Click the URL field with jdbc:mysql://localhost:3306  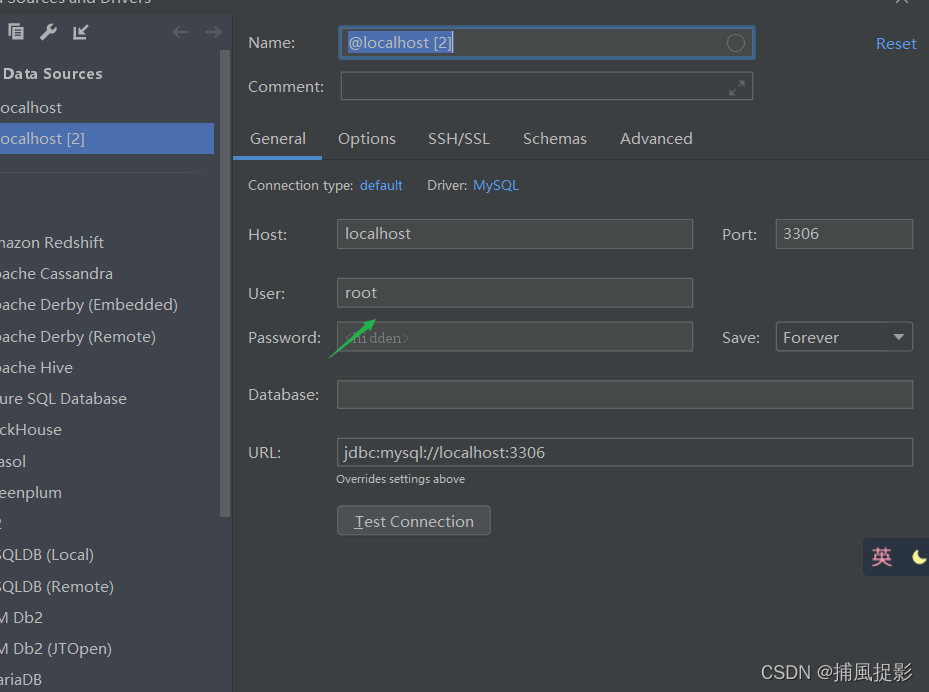pyautogui.click(x=624, y=453)
